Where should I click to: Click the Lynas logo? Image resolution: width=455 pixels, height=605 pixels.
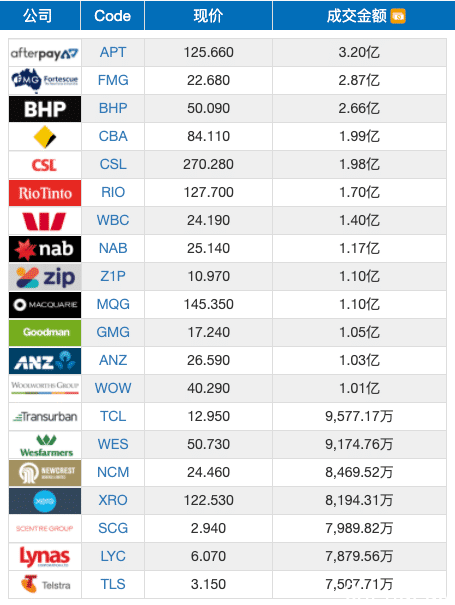point(45,557)
